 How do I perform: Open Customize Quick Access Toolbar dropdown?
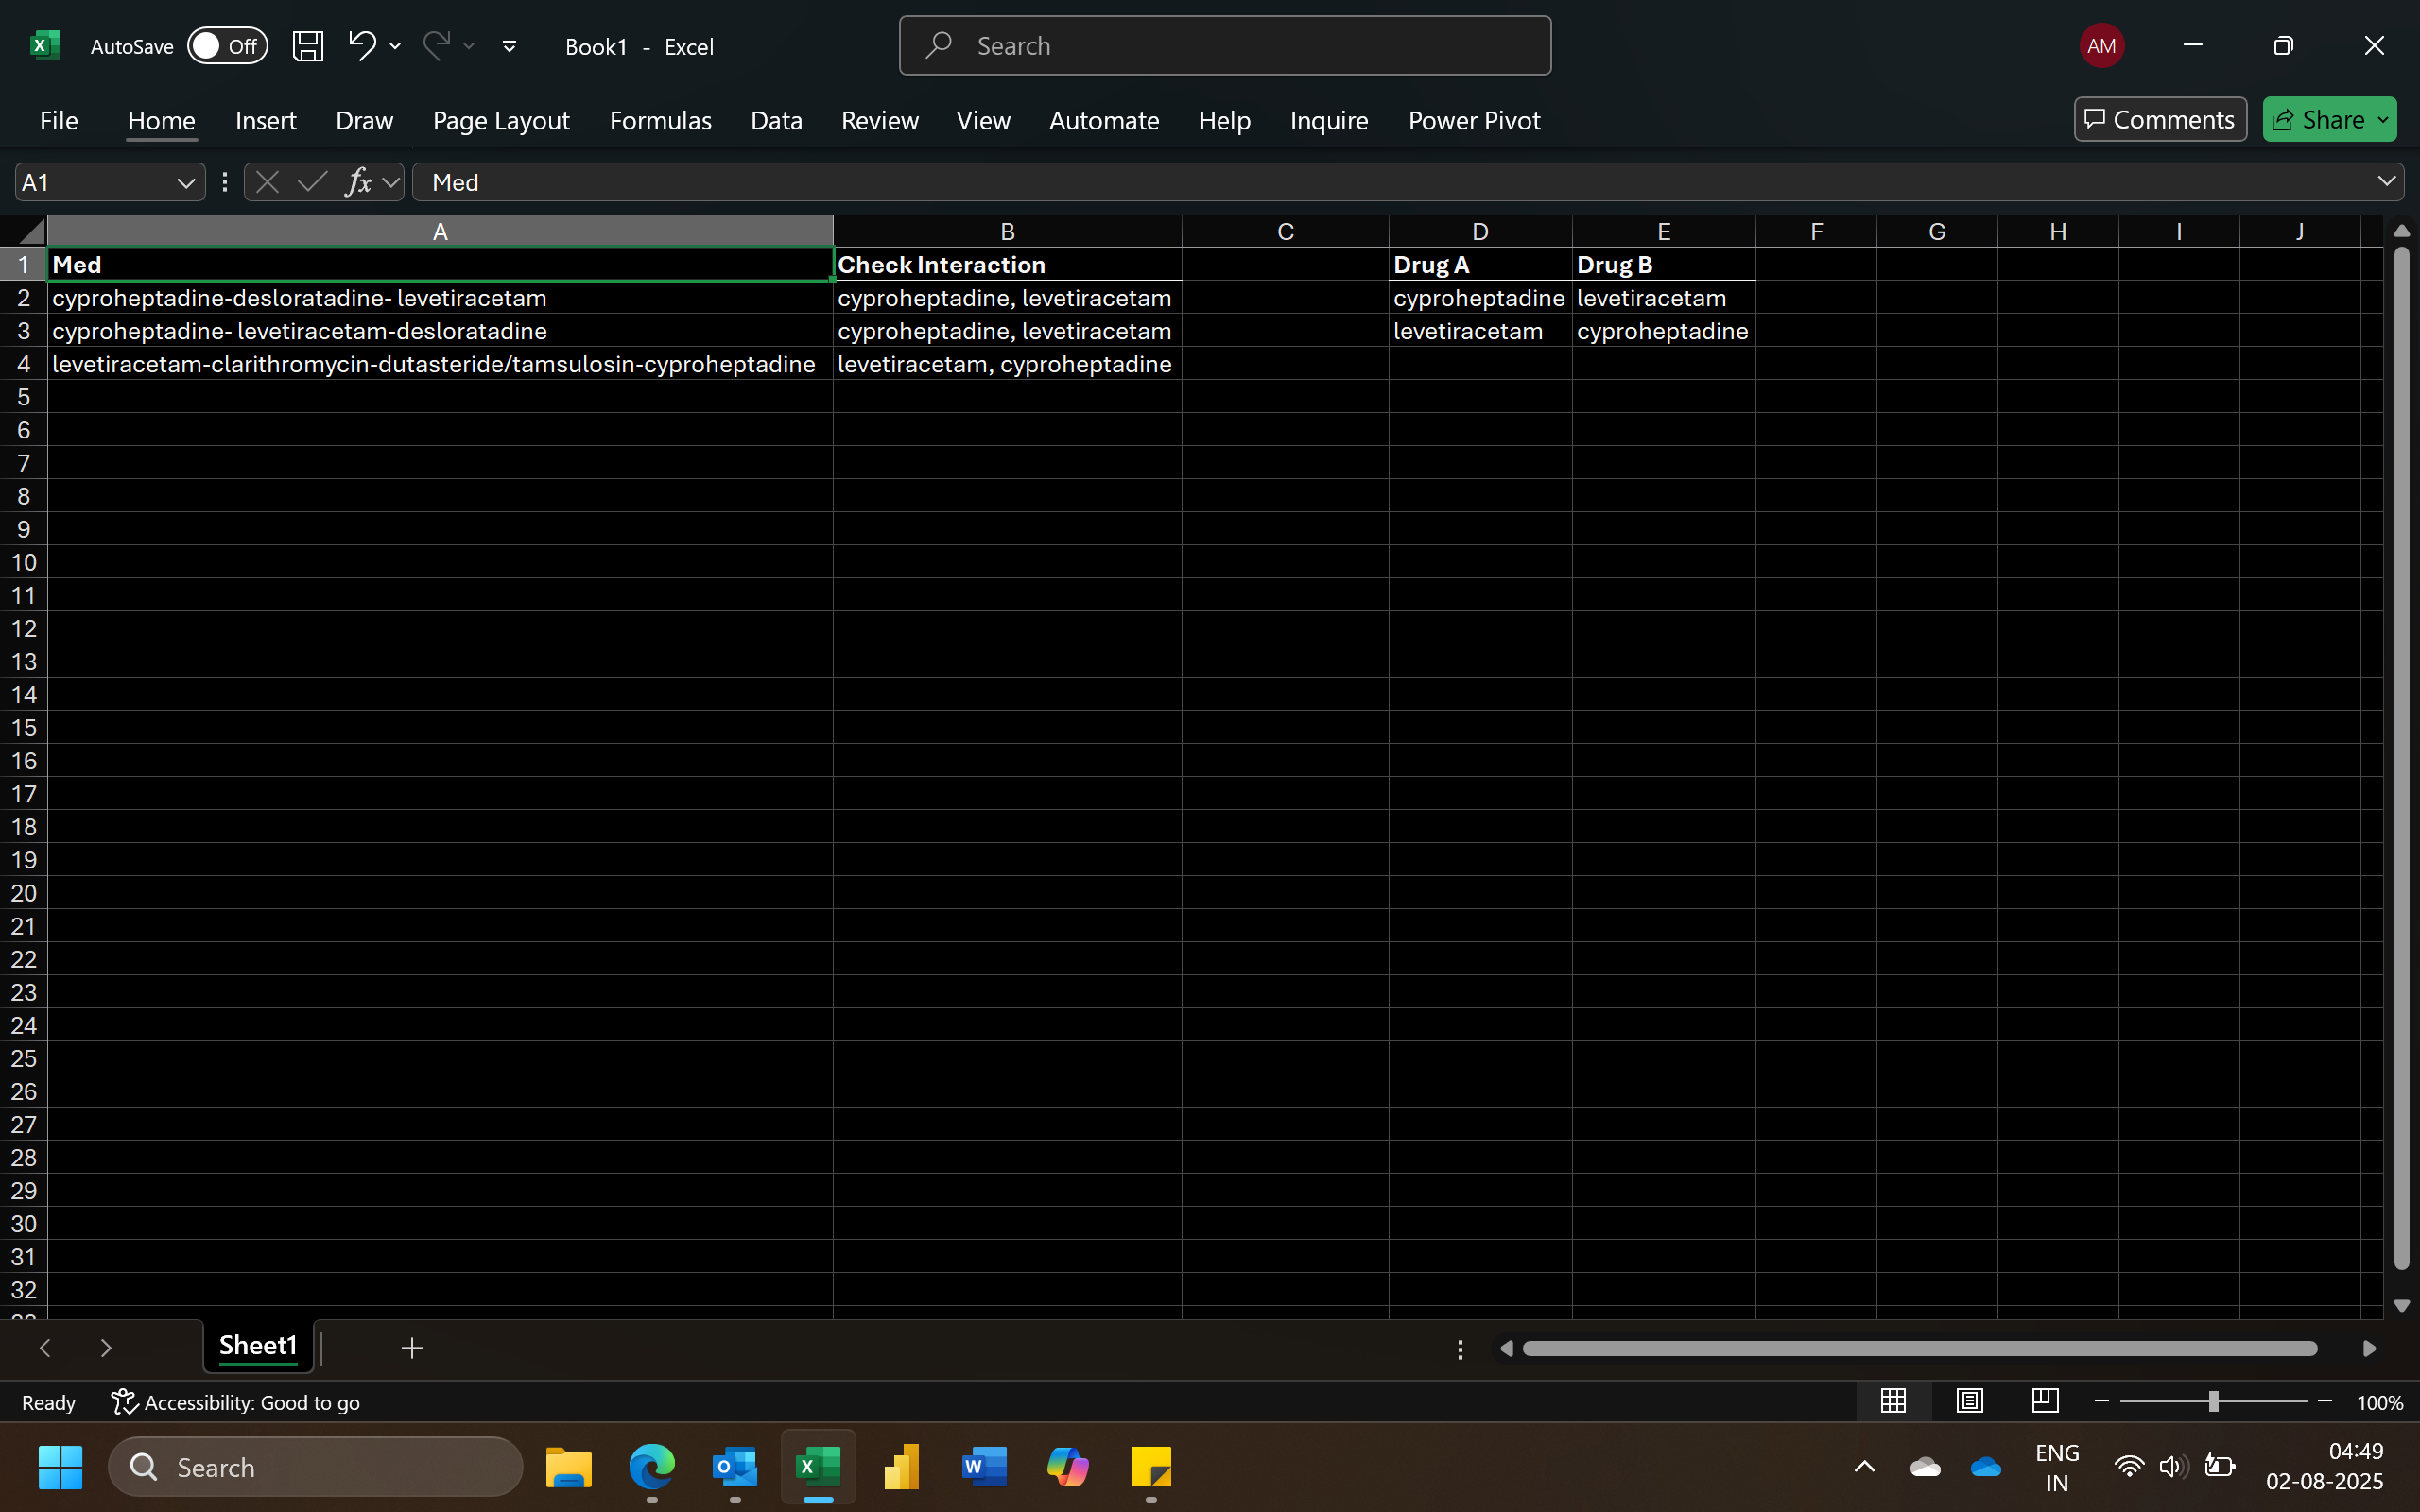(x=509, y=46)
